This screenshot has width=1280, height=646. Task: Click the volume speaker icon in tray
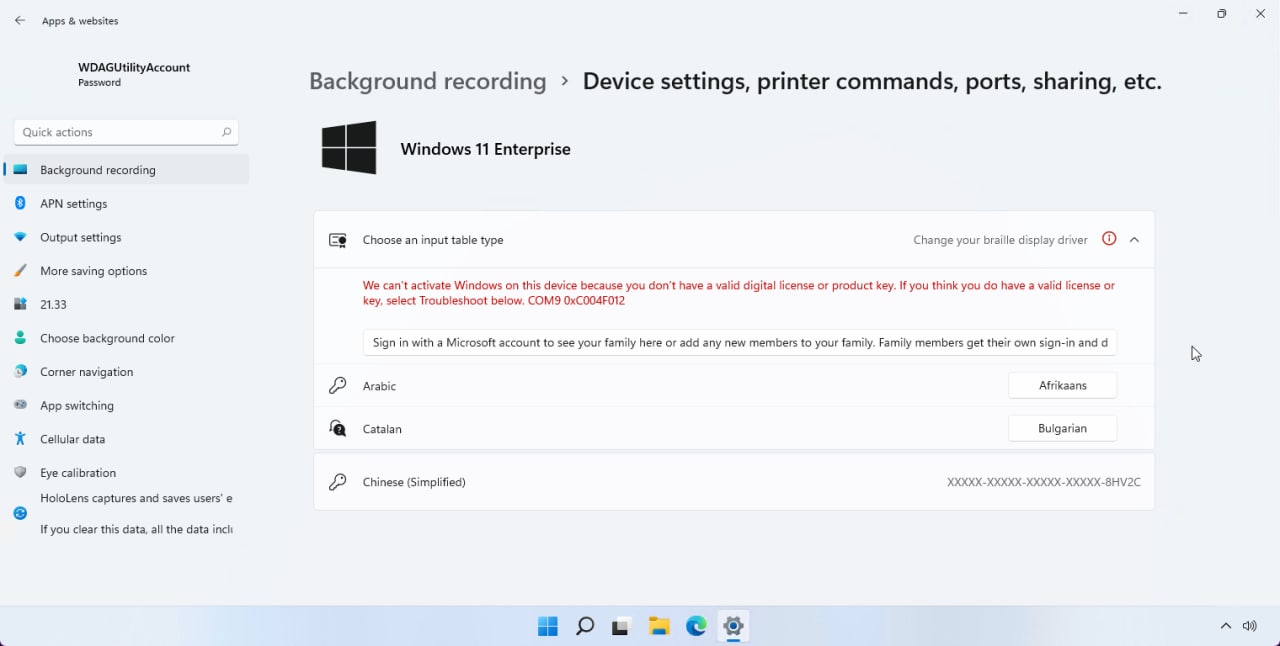pyautogui.click(x=1249, y=626)
